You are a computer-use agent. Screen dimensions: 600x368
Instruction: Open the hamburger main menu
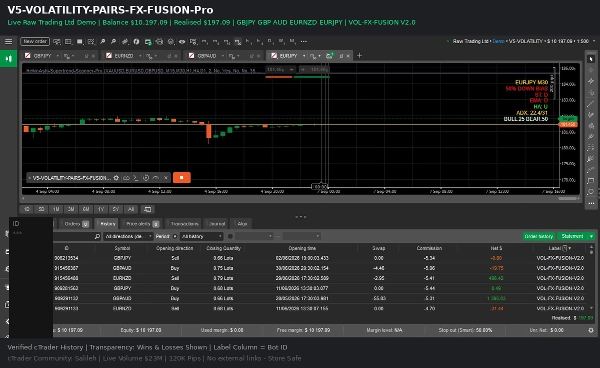coord(8,41)
